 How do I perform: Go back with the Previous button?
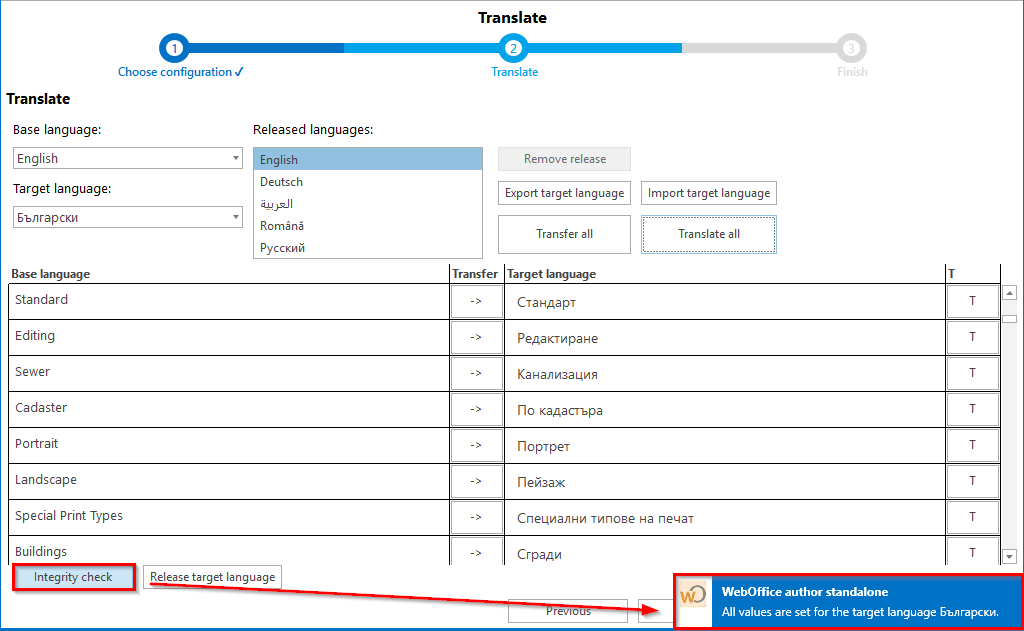click(x=568, y=611)
